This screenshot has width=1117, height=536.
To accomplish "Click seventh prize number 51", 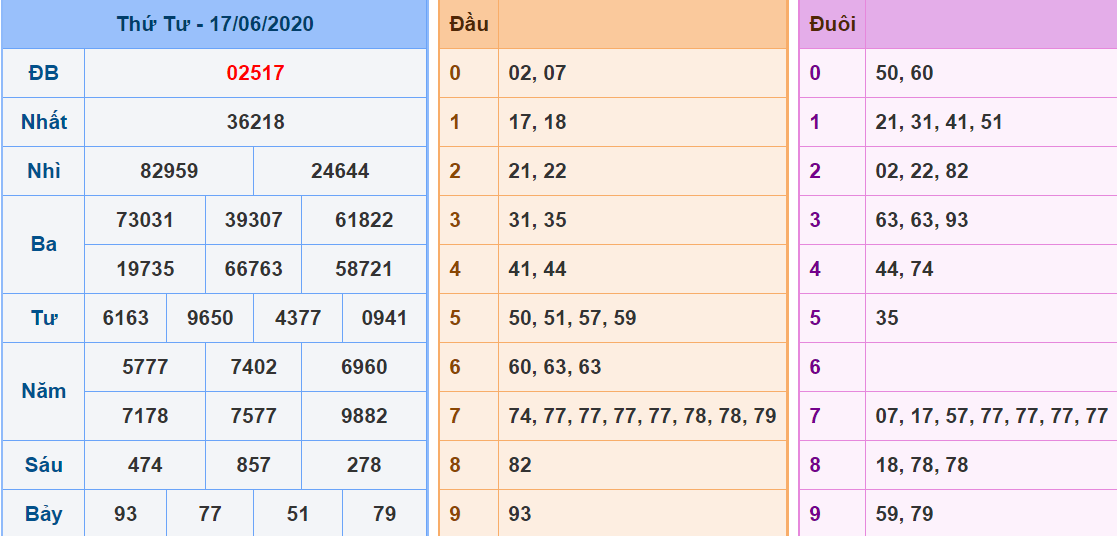I will coord(298,514).
